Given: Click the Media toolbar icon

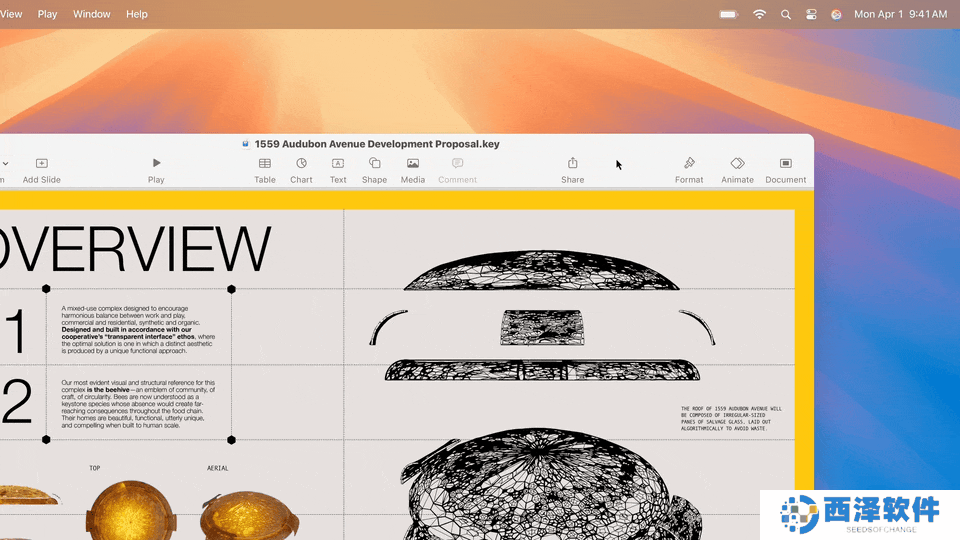Looking at the screenshot, I should (x=413, y=169).
